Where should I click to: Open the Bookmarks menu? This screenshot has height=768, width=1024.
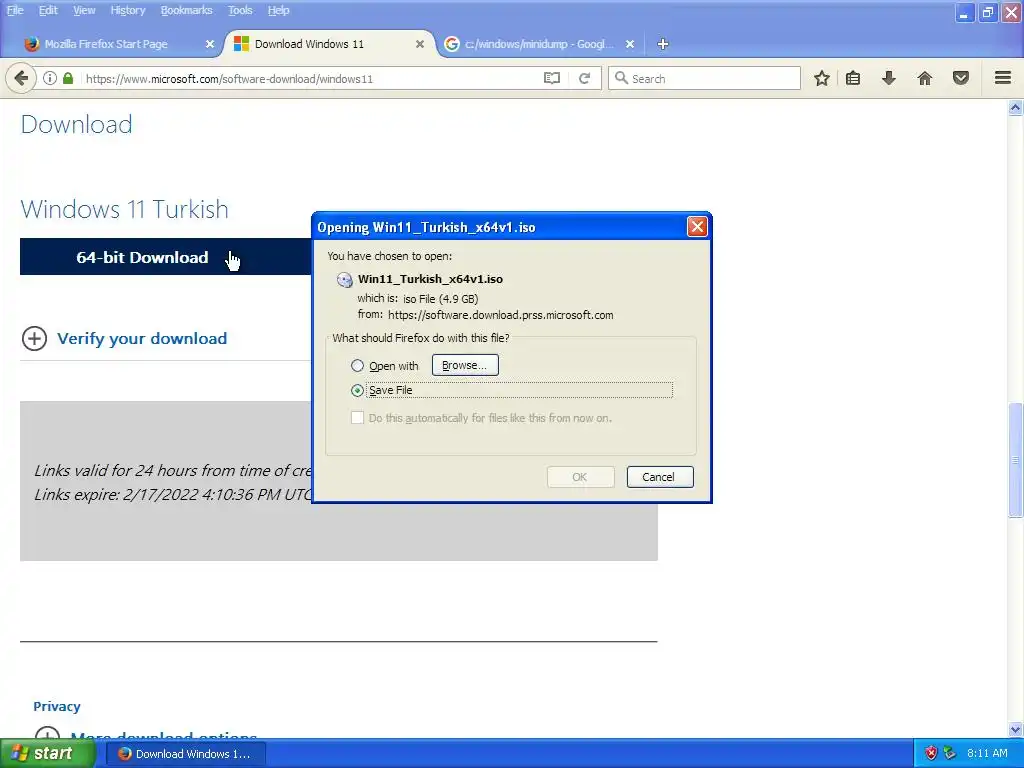(186, 10)
